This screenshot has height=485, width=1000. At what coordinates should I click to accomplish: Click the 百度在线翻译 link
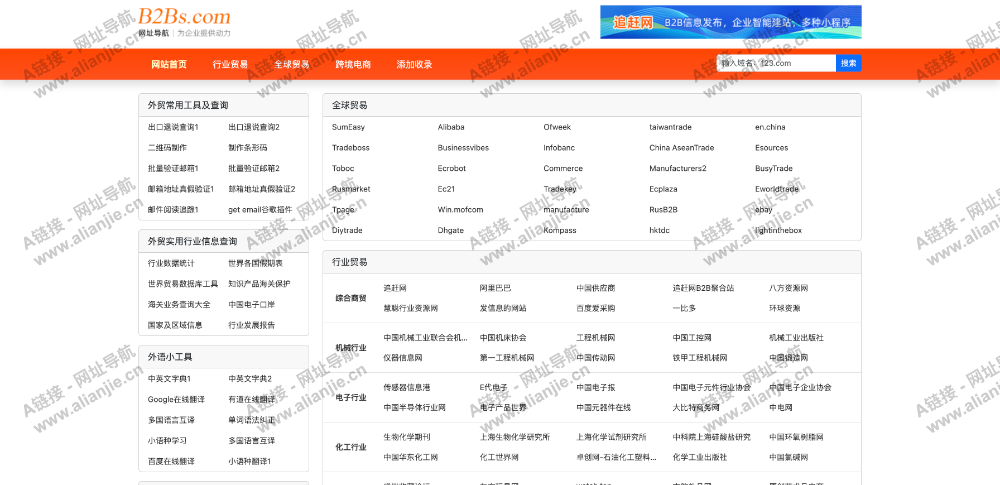pyautogui.click(x=171, y=461)
